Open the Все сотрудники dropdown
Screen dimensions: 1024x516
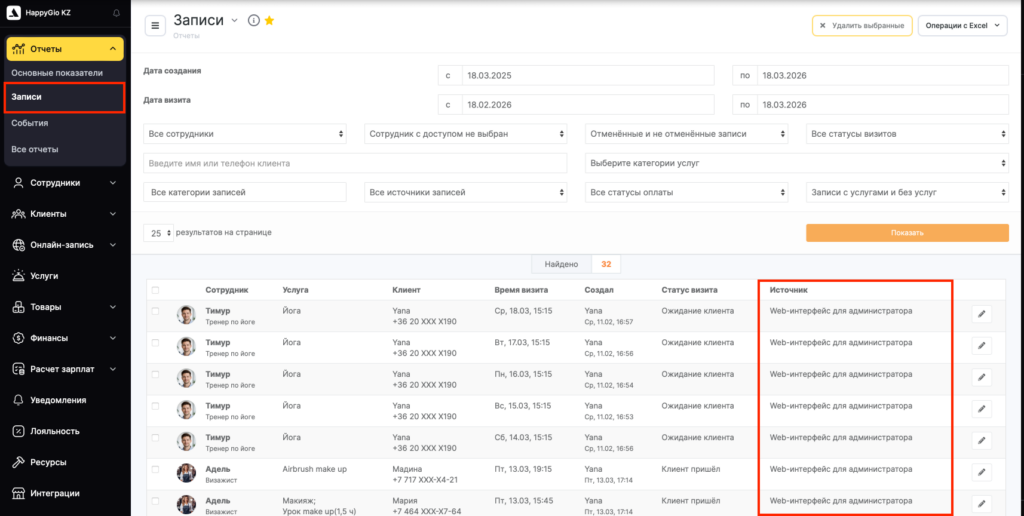coord(245,133)
